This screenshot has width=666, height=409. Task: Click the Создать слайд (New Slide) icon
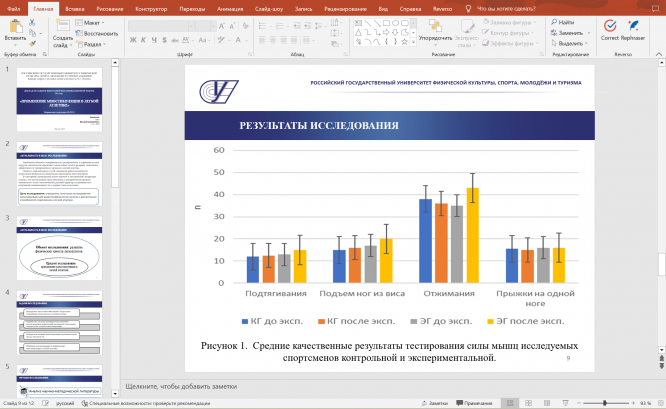point(62,25)
